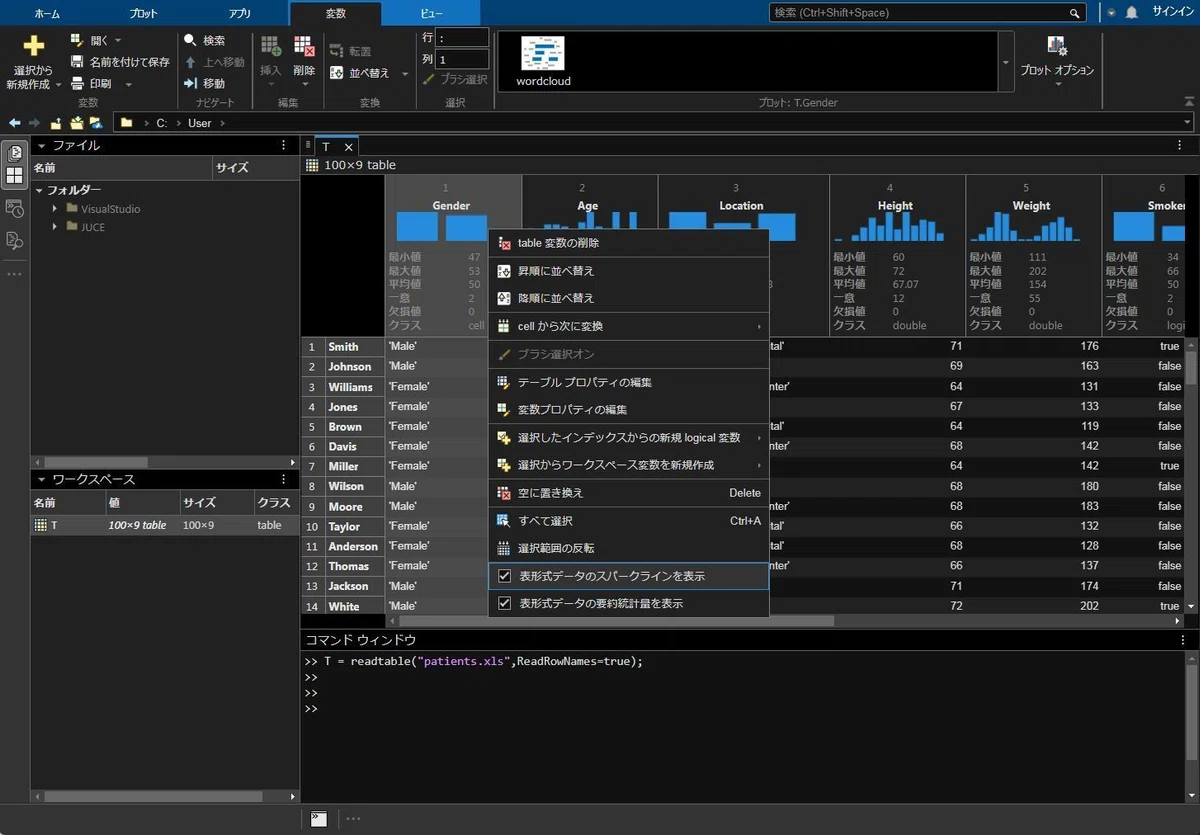Open cell から次に変換 submenu
This screenshot has height=835, width=1200.
[x=628, y=326]
